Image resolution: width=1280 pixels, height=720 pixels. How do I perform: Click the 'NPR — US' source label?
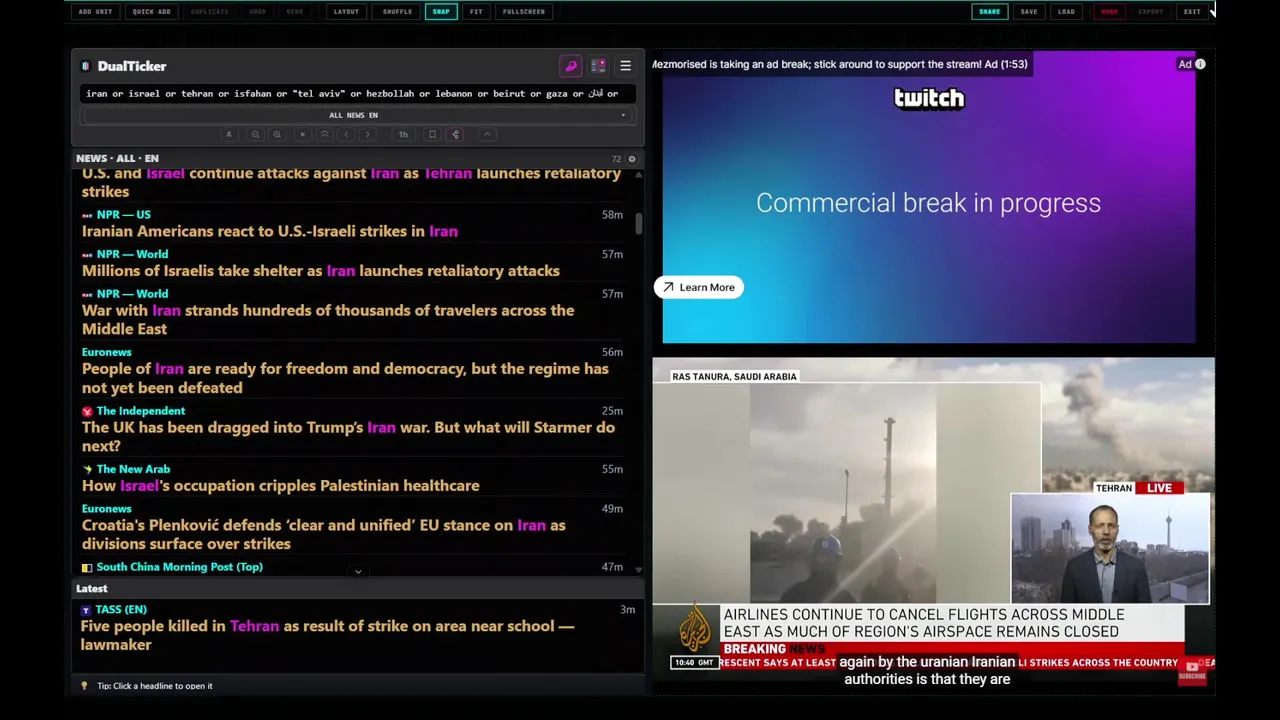coord(123,215)
